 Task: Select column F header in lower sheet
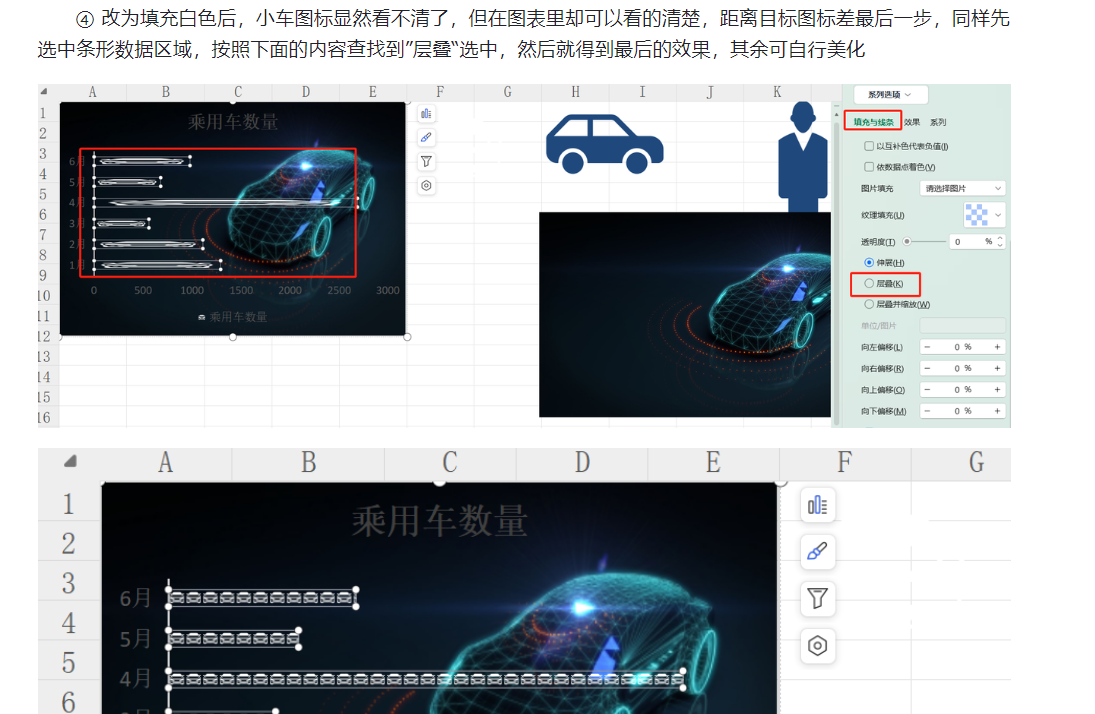tap(845, 462)
